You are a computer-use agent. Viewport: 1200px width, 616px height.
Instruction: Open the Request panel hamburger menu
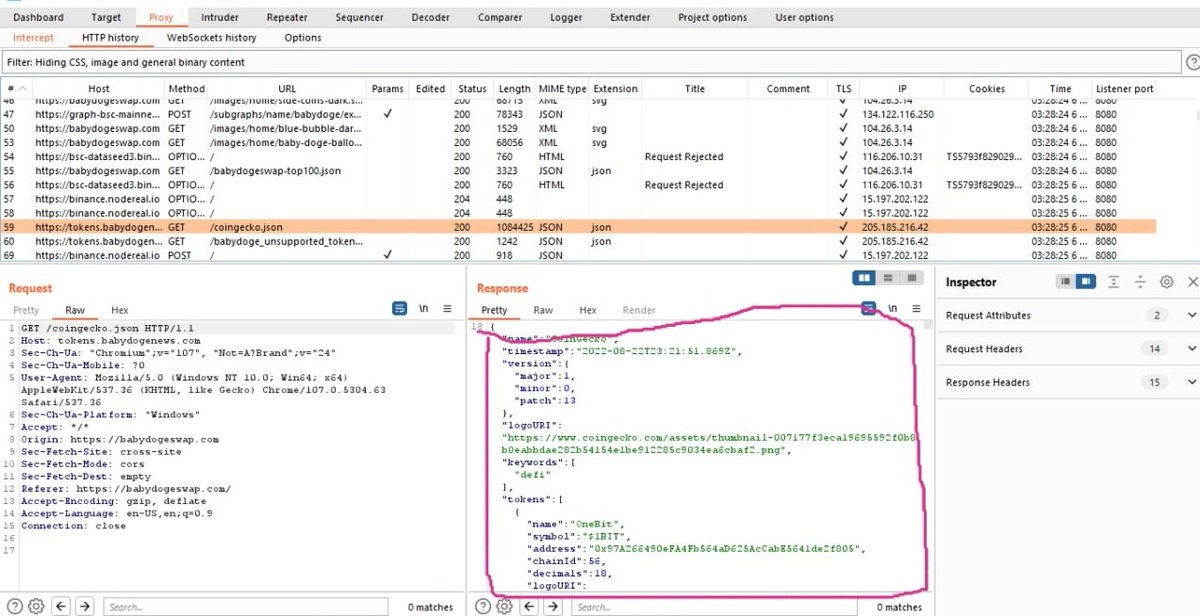(x=447, y=309)
